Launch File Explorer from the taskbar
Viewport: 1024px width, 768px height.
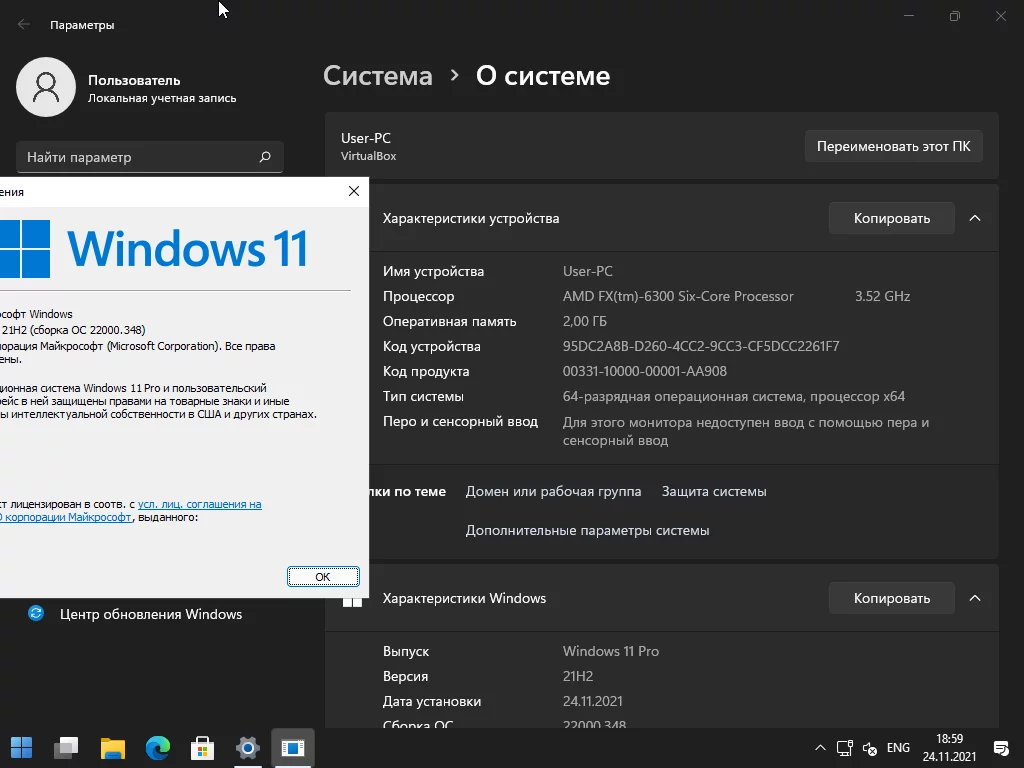coord(112,747)
